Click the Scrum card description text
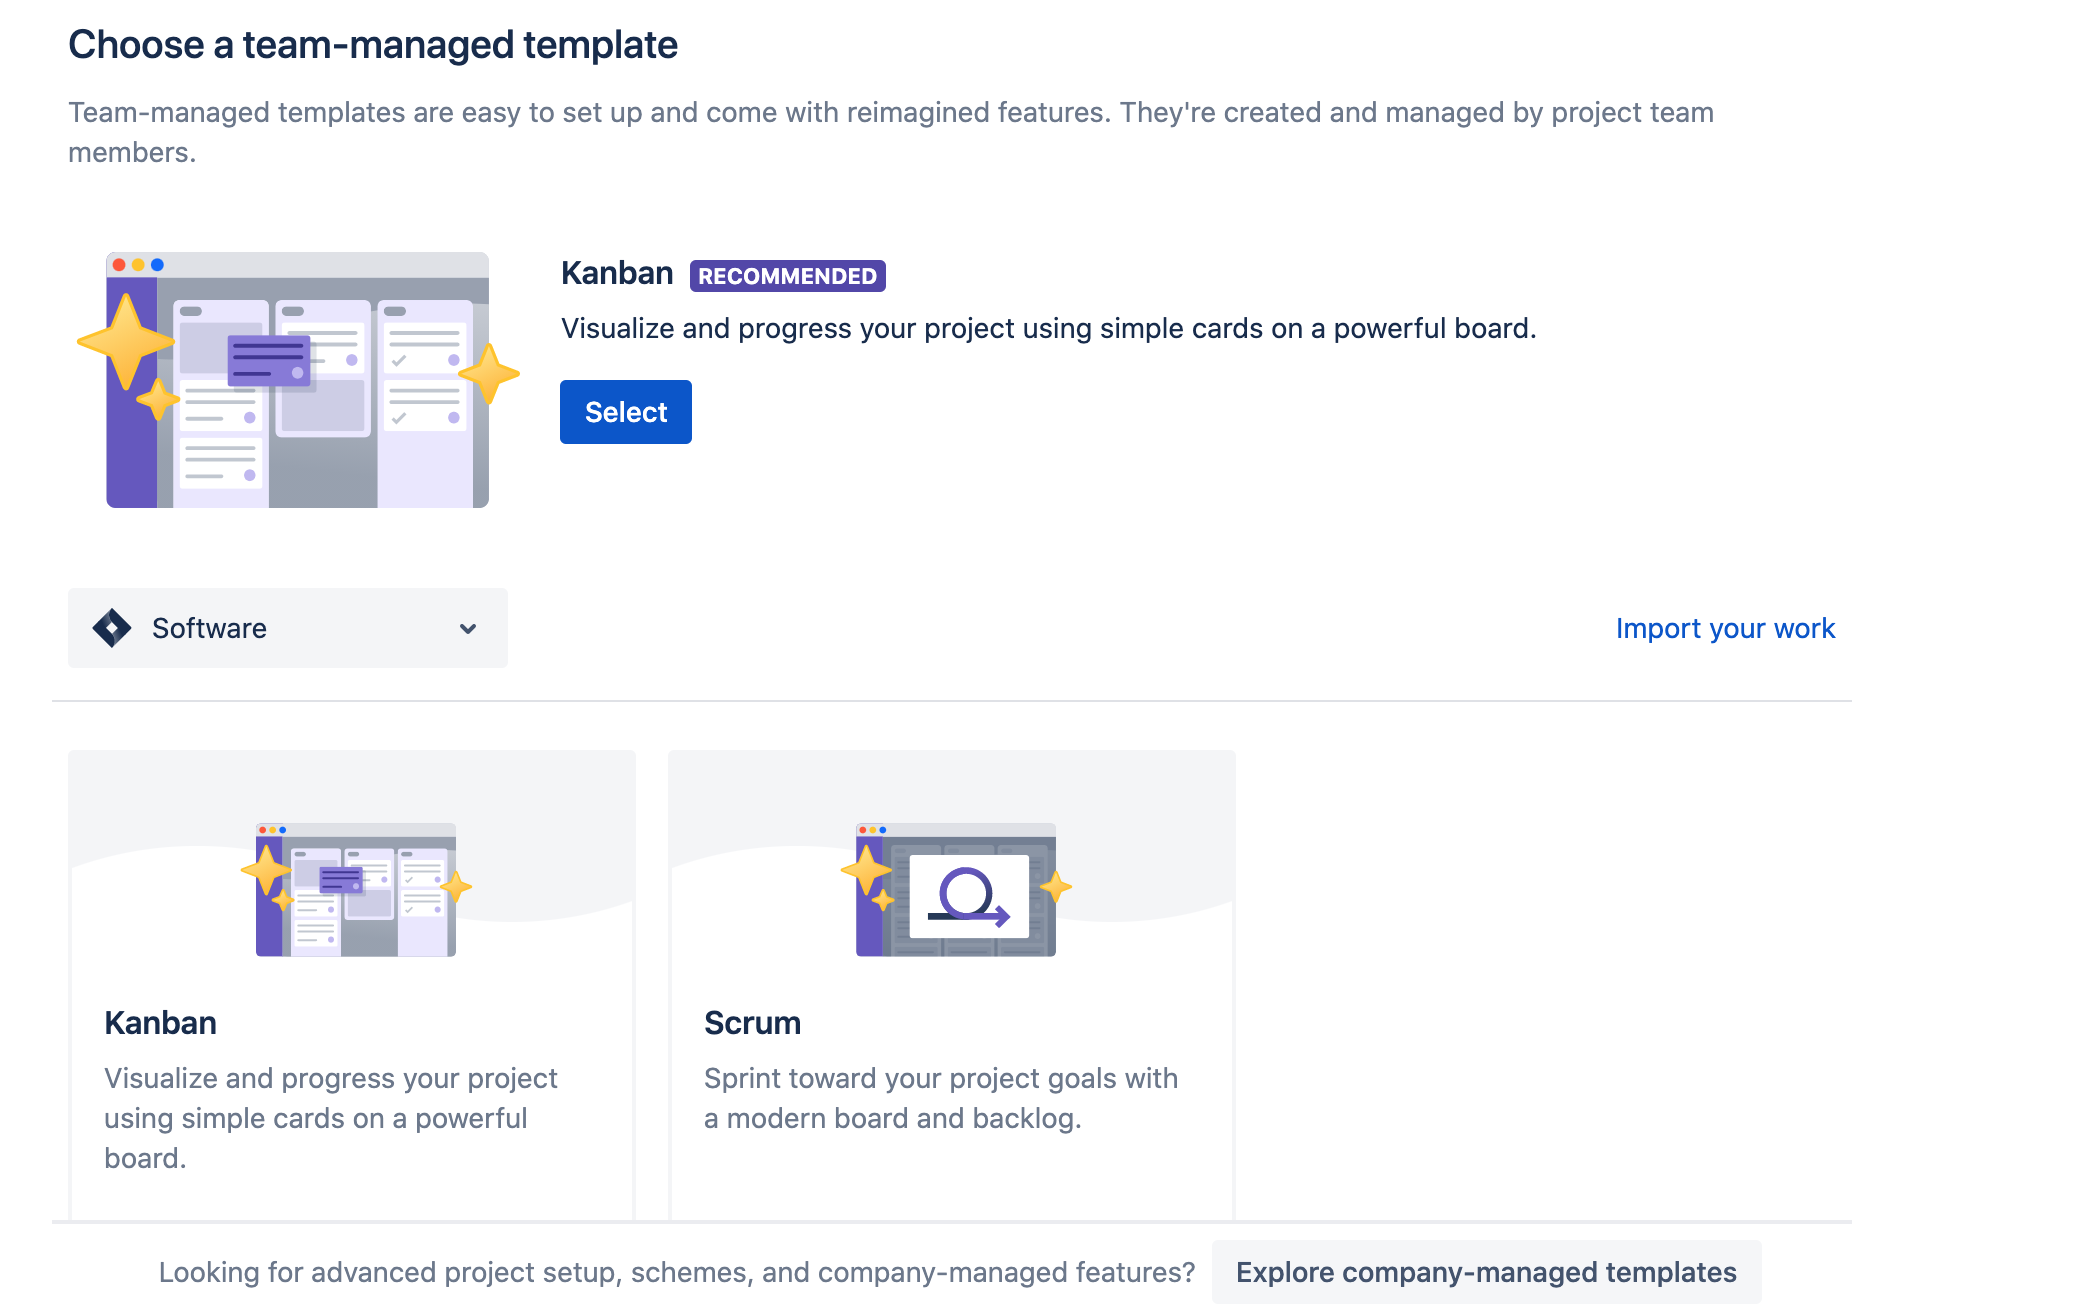The image size is (2084, 1306). click(940, 1098)
